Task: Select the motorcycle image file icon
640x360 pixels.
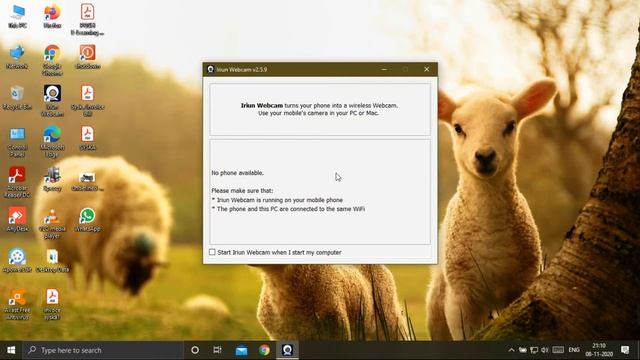Action: 87,180
